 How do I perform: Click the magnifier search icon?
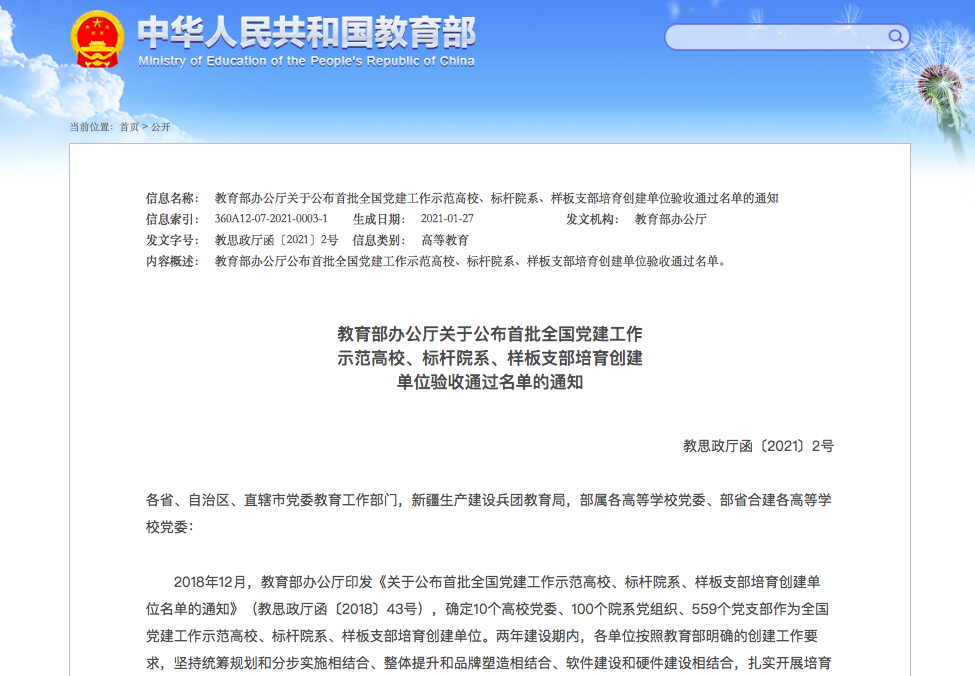pos(895,38)
